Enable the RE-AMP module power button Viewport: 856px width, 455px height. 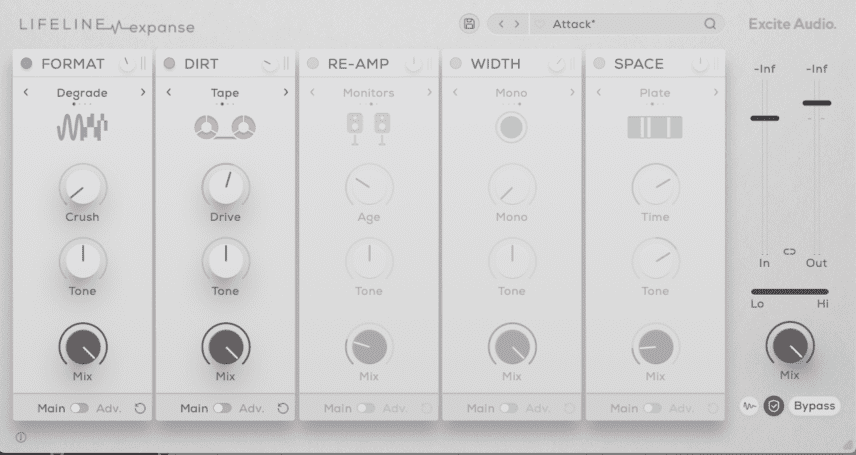point(313,63)
